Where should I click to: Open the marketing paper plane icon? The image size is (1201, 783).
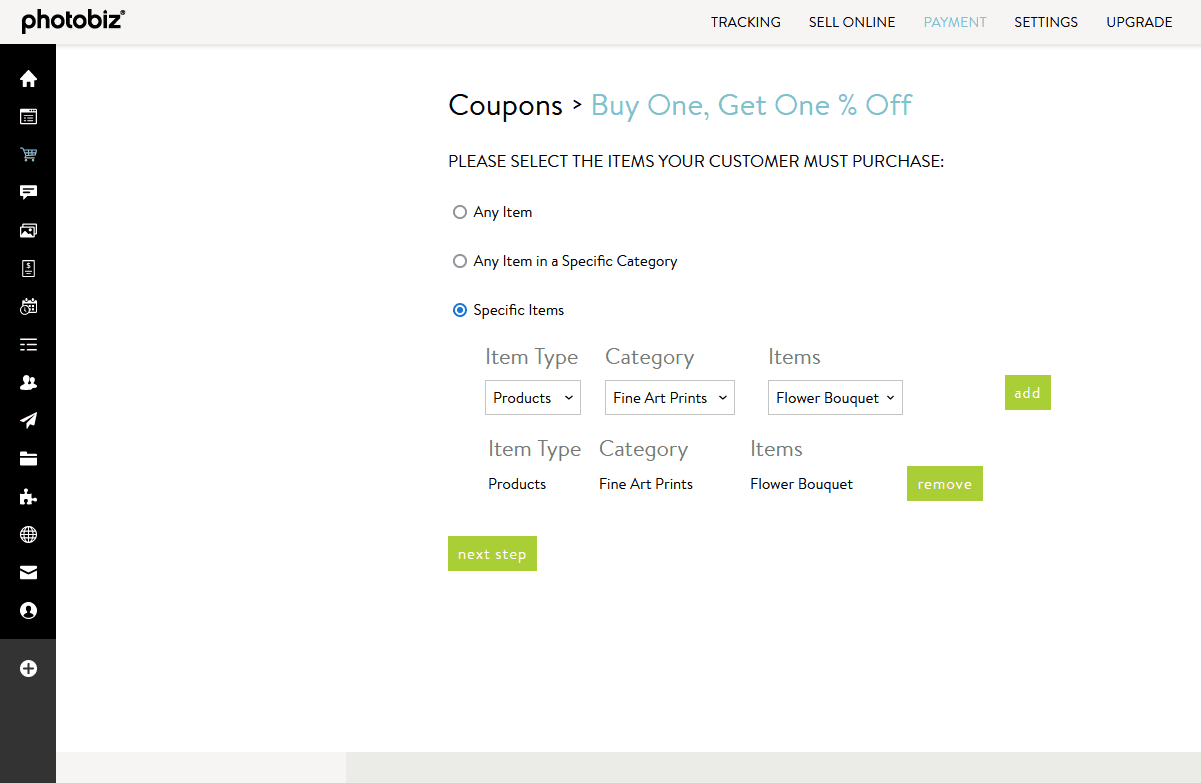click(28, 420)
